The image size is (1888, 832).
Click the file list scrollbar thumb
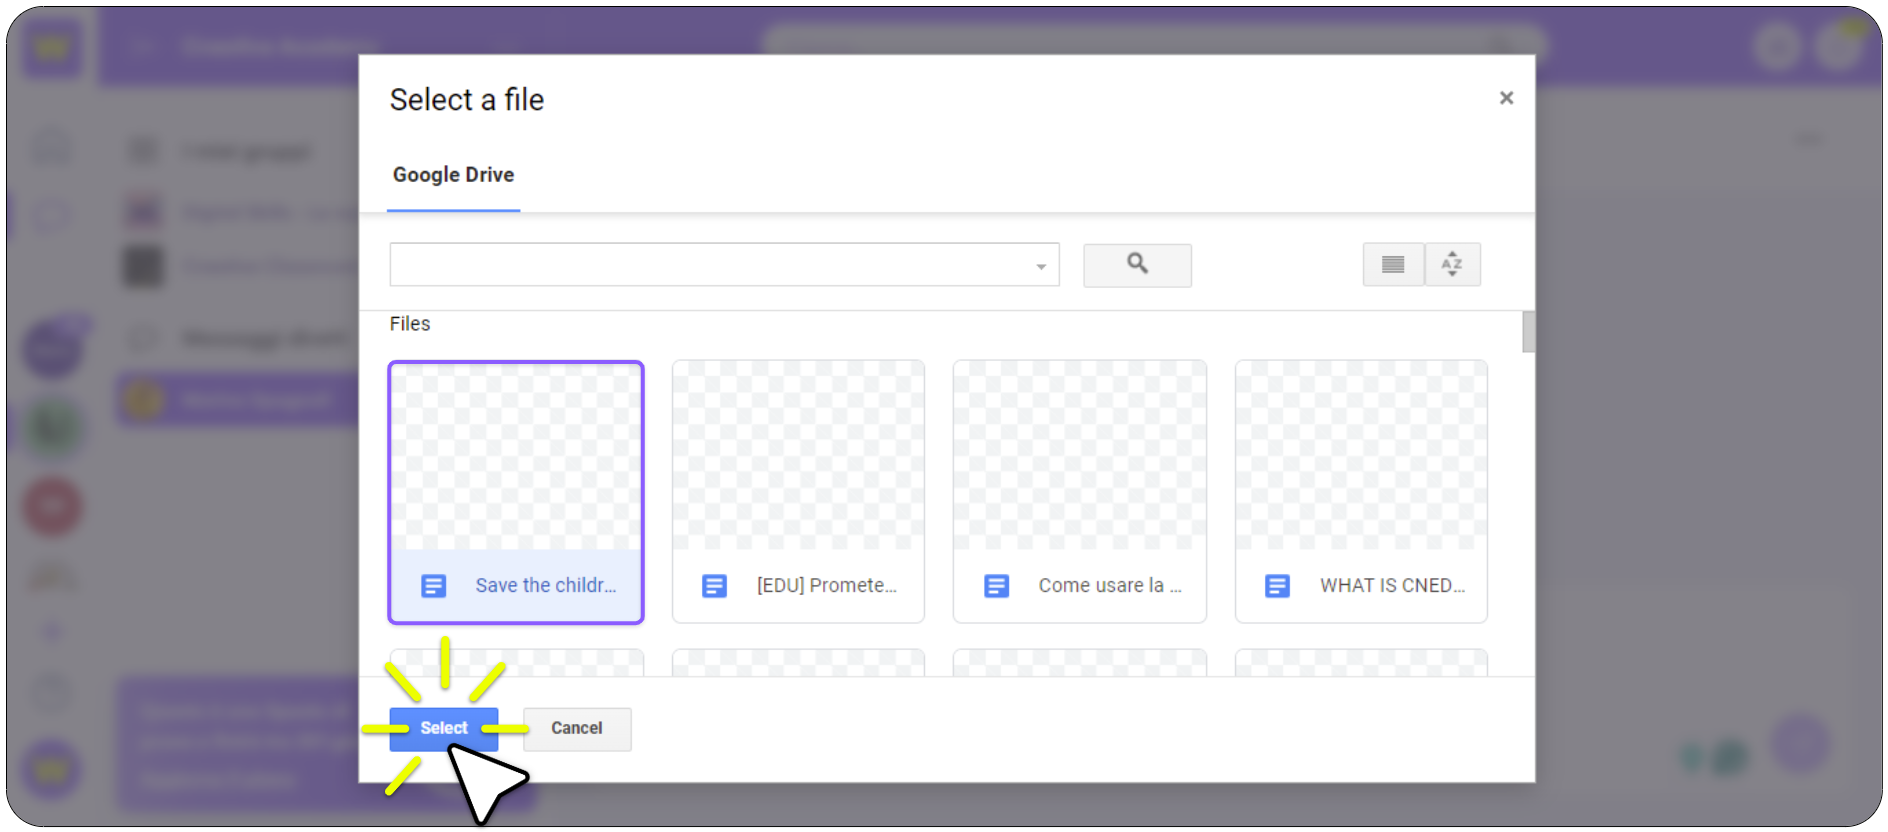1528,332
